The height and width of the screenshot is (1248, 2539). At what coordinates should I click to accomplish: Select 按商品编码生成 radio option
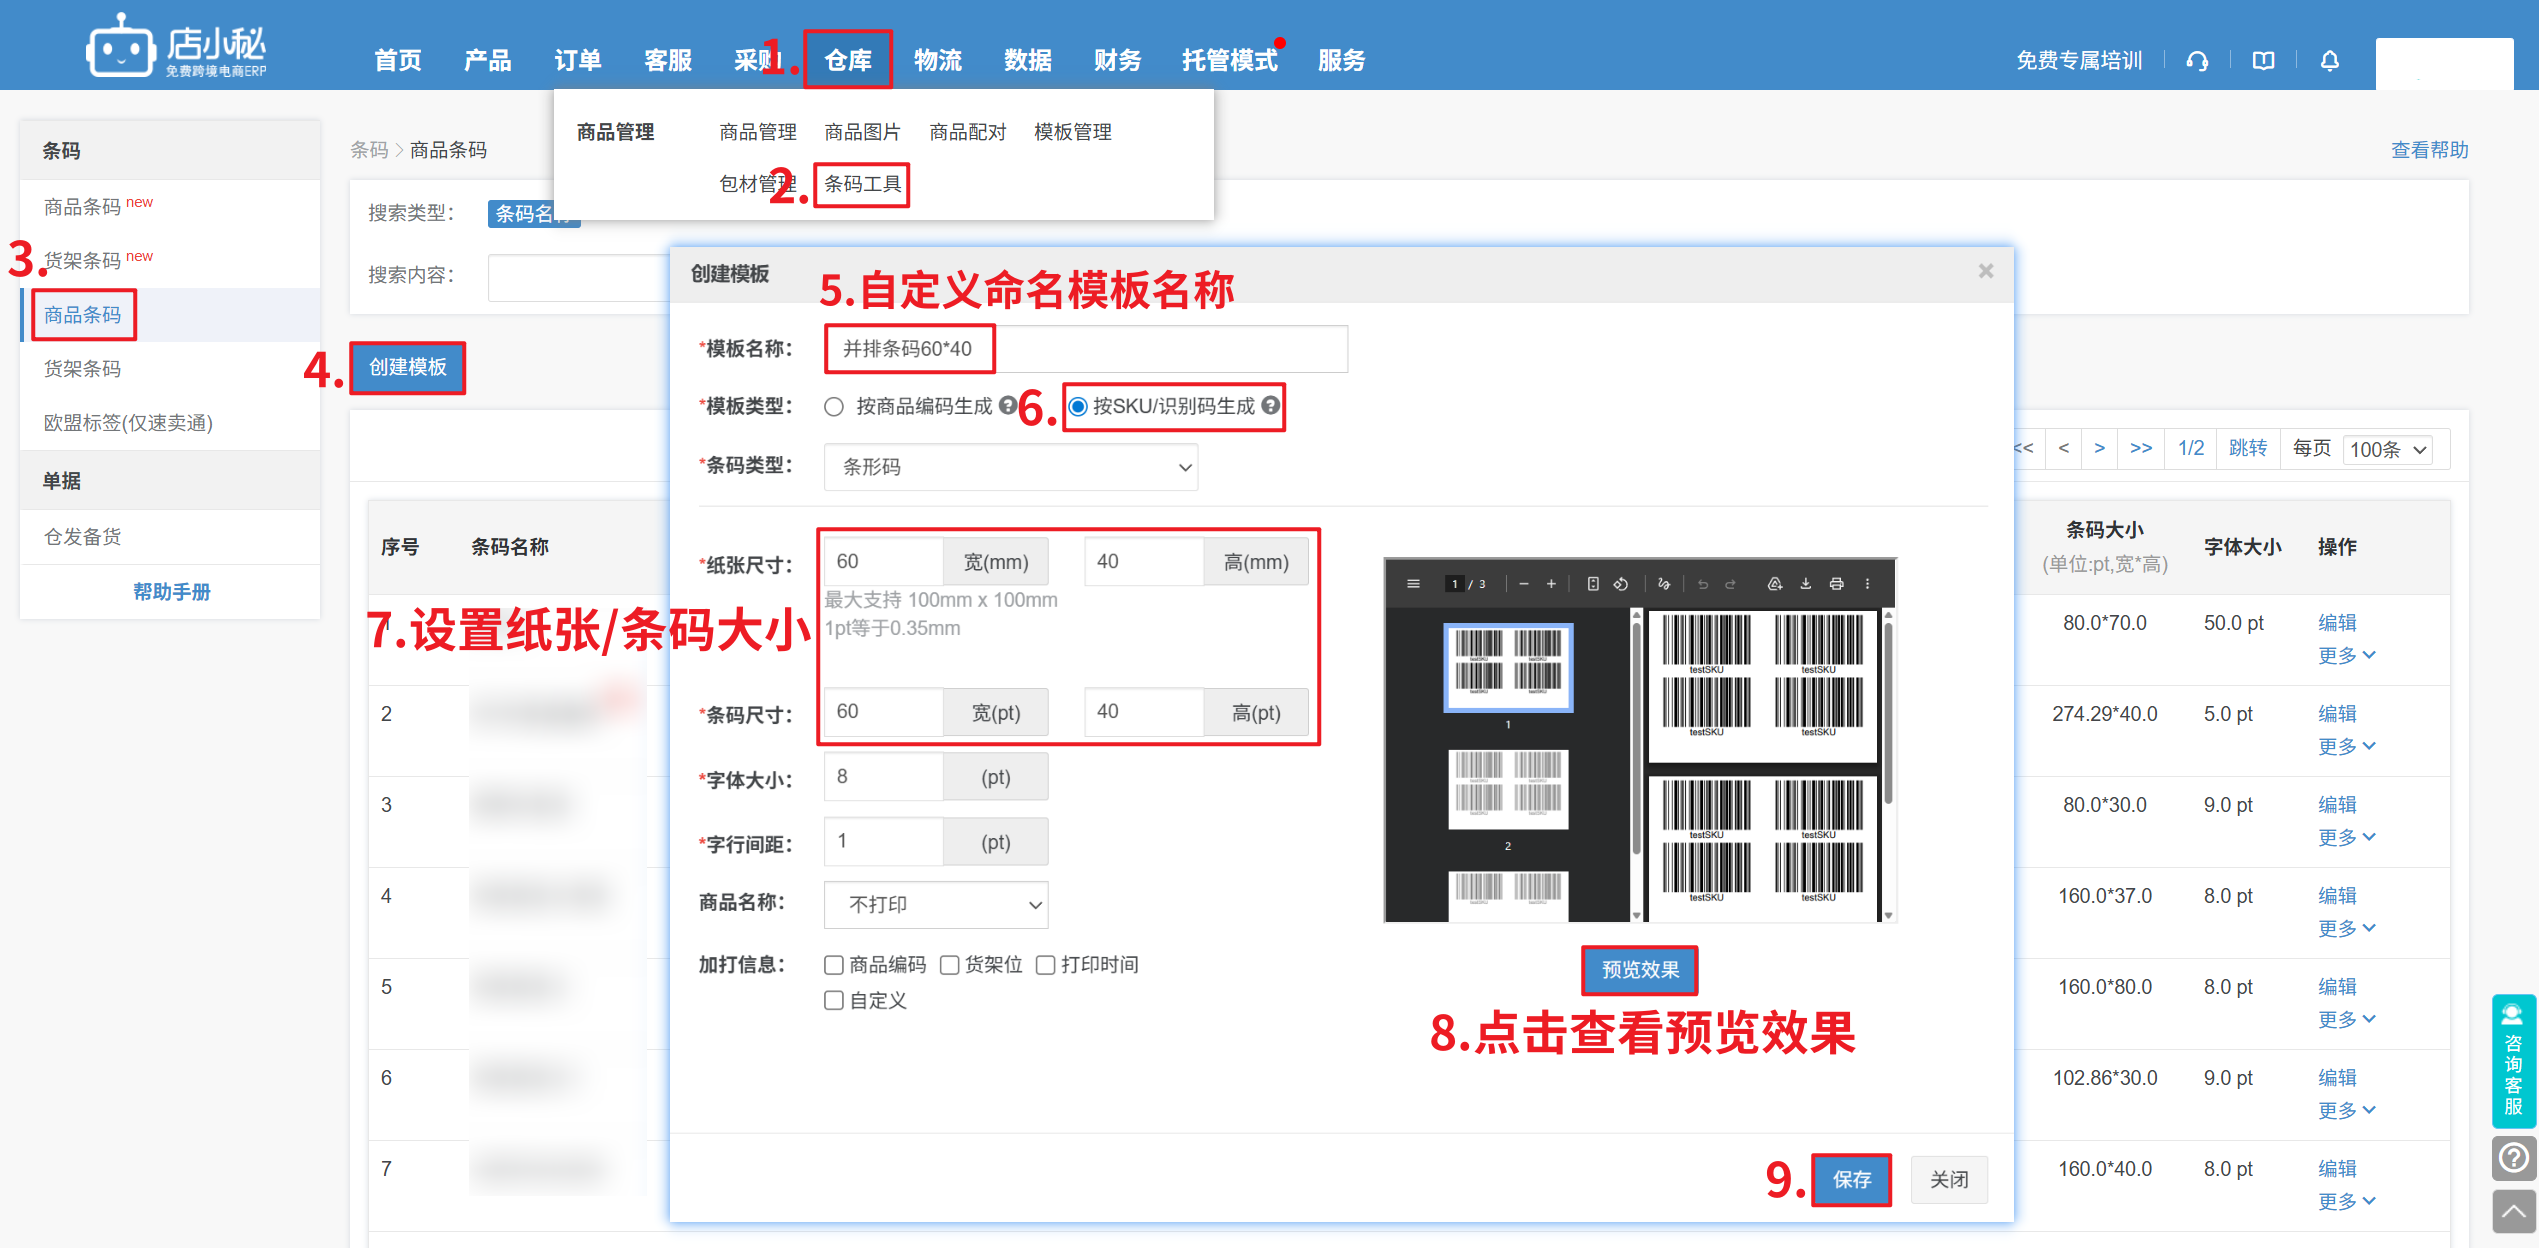click(834, 407)
